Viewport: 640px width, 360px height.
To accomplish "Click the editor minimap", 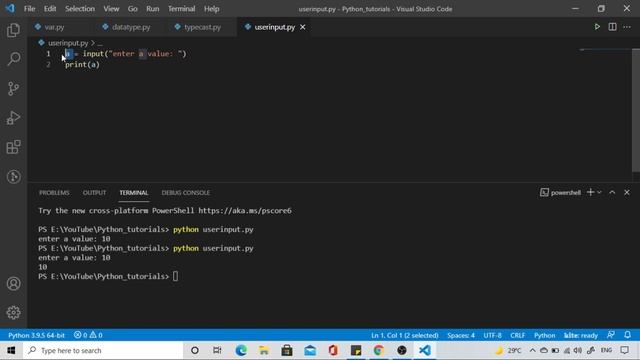I will (x=605, y=51).
